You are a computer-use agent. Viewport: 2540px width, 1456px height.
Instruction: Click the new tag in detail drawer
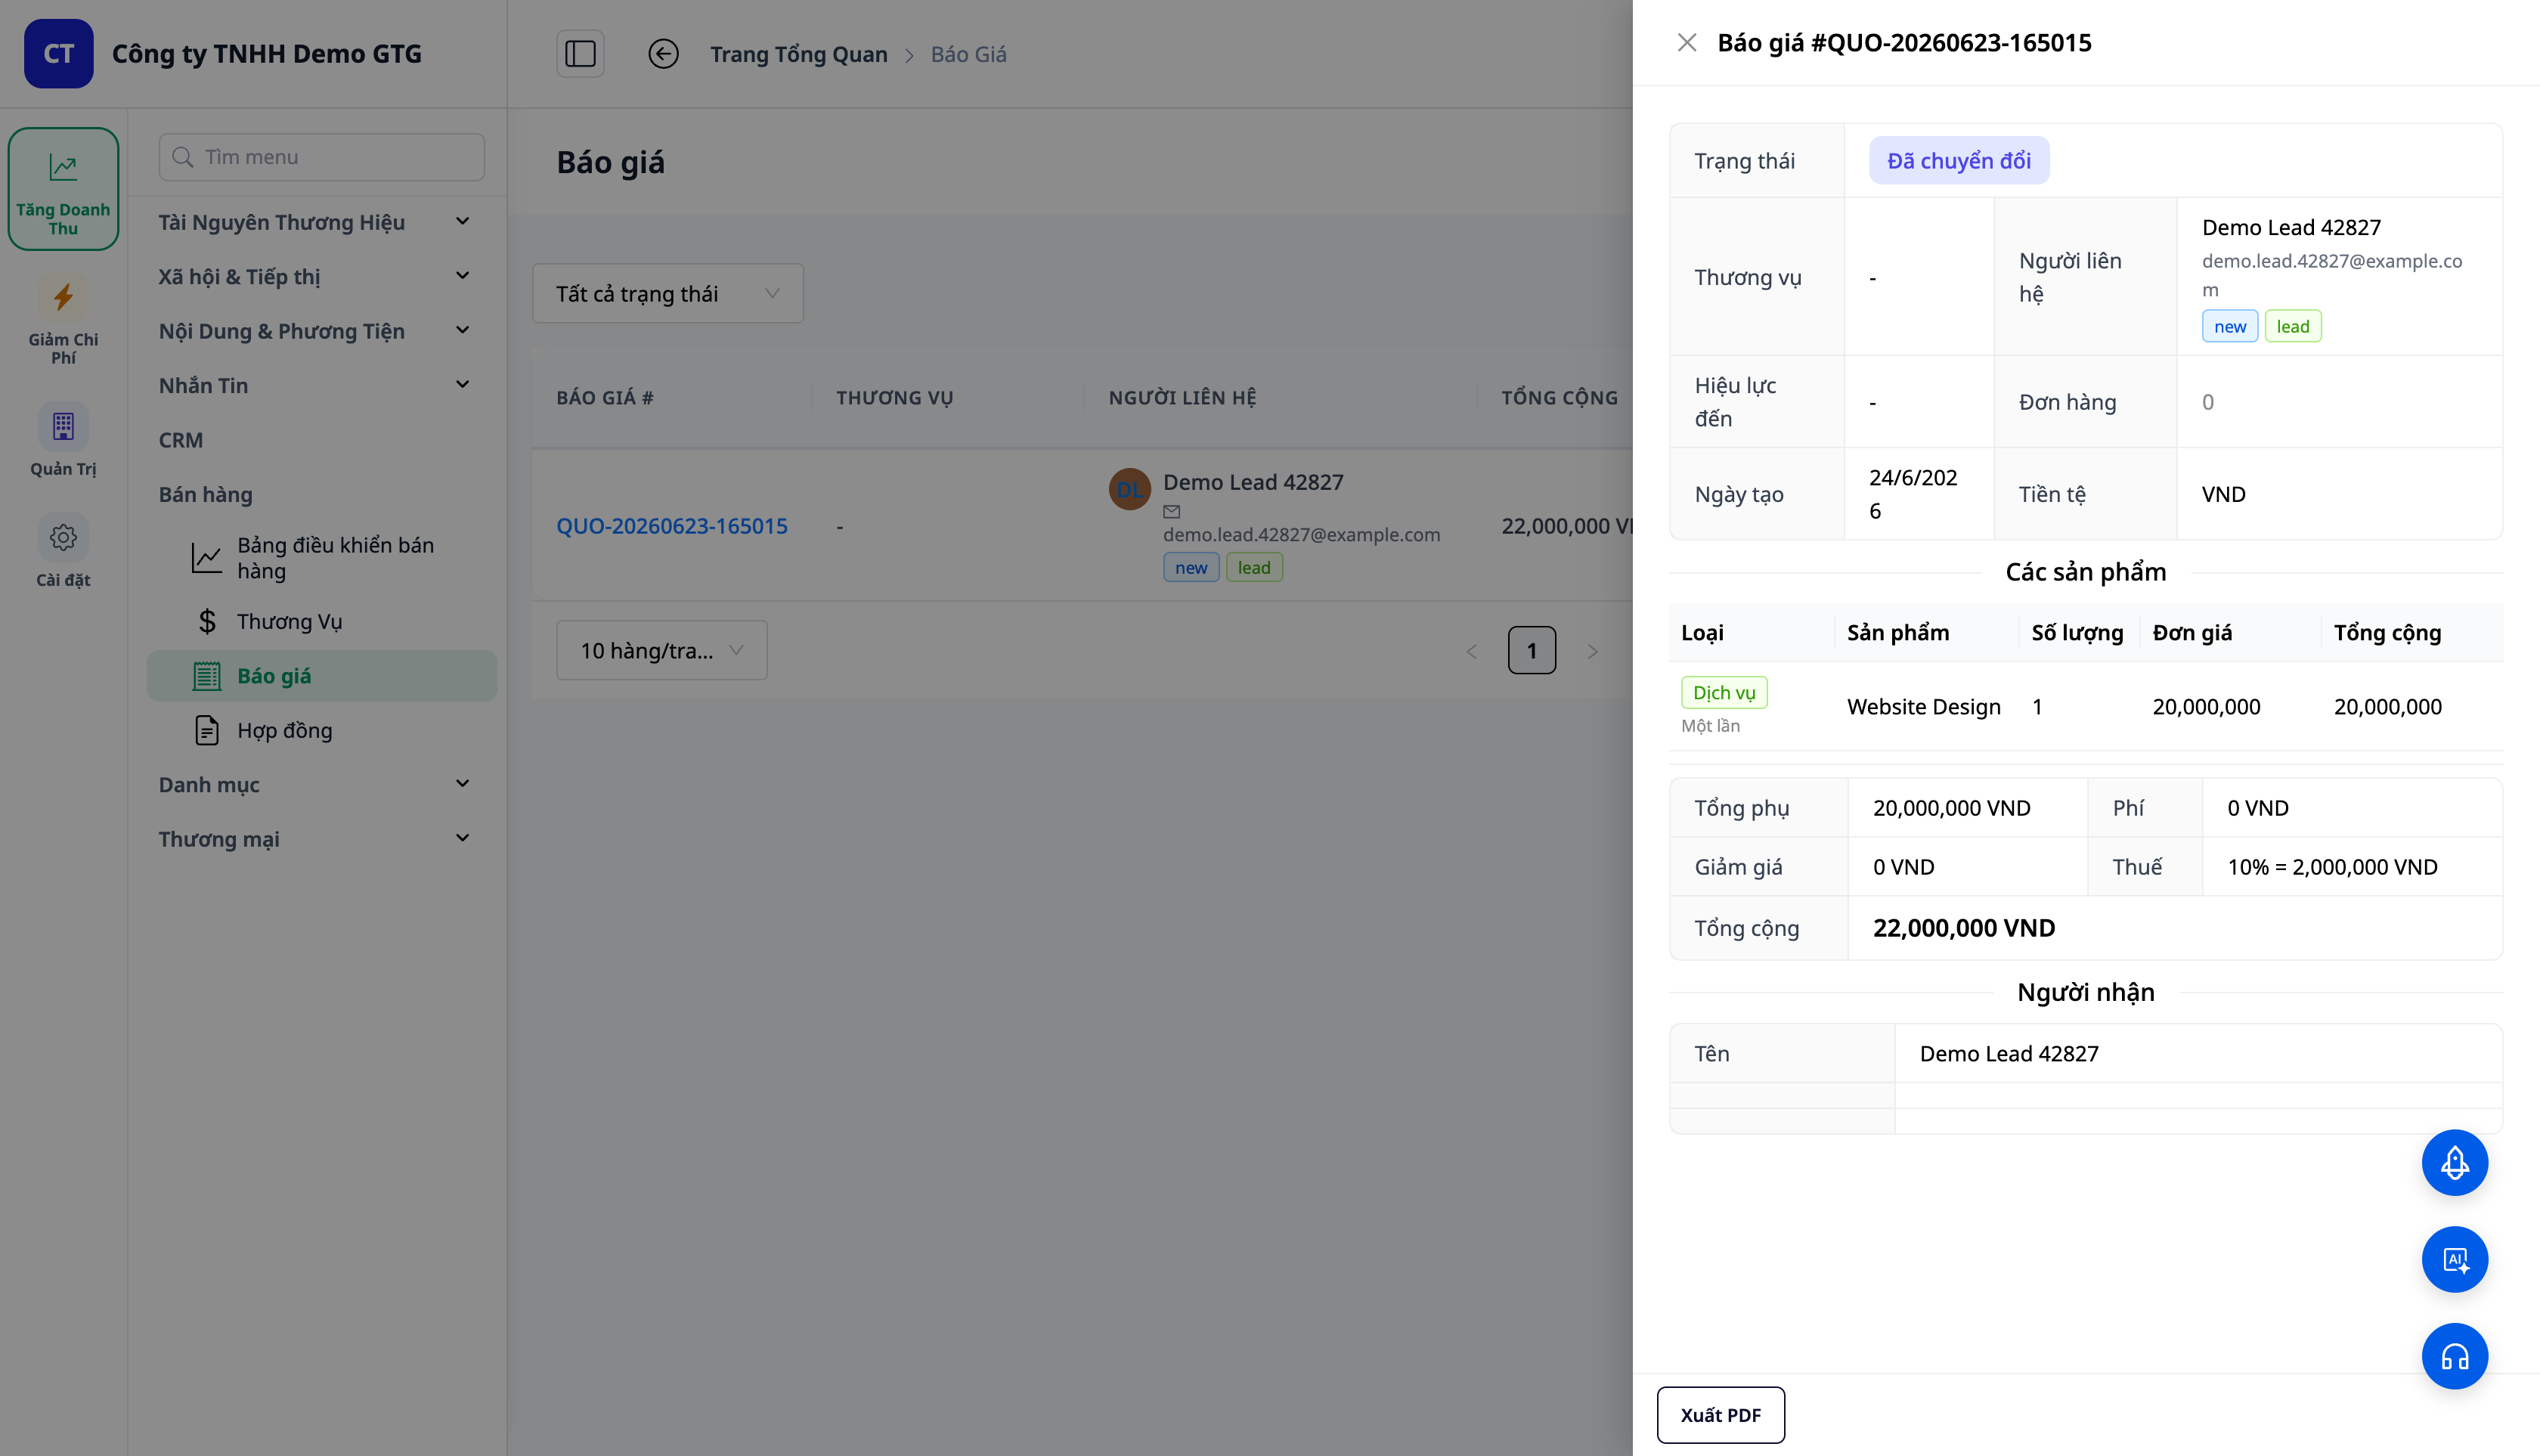[2230, 327]
